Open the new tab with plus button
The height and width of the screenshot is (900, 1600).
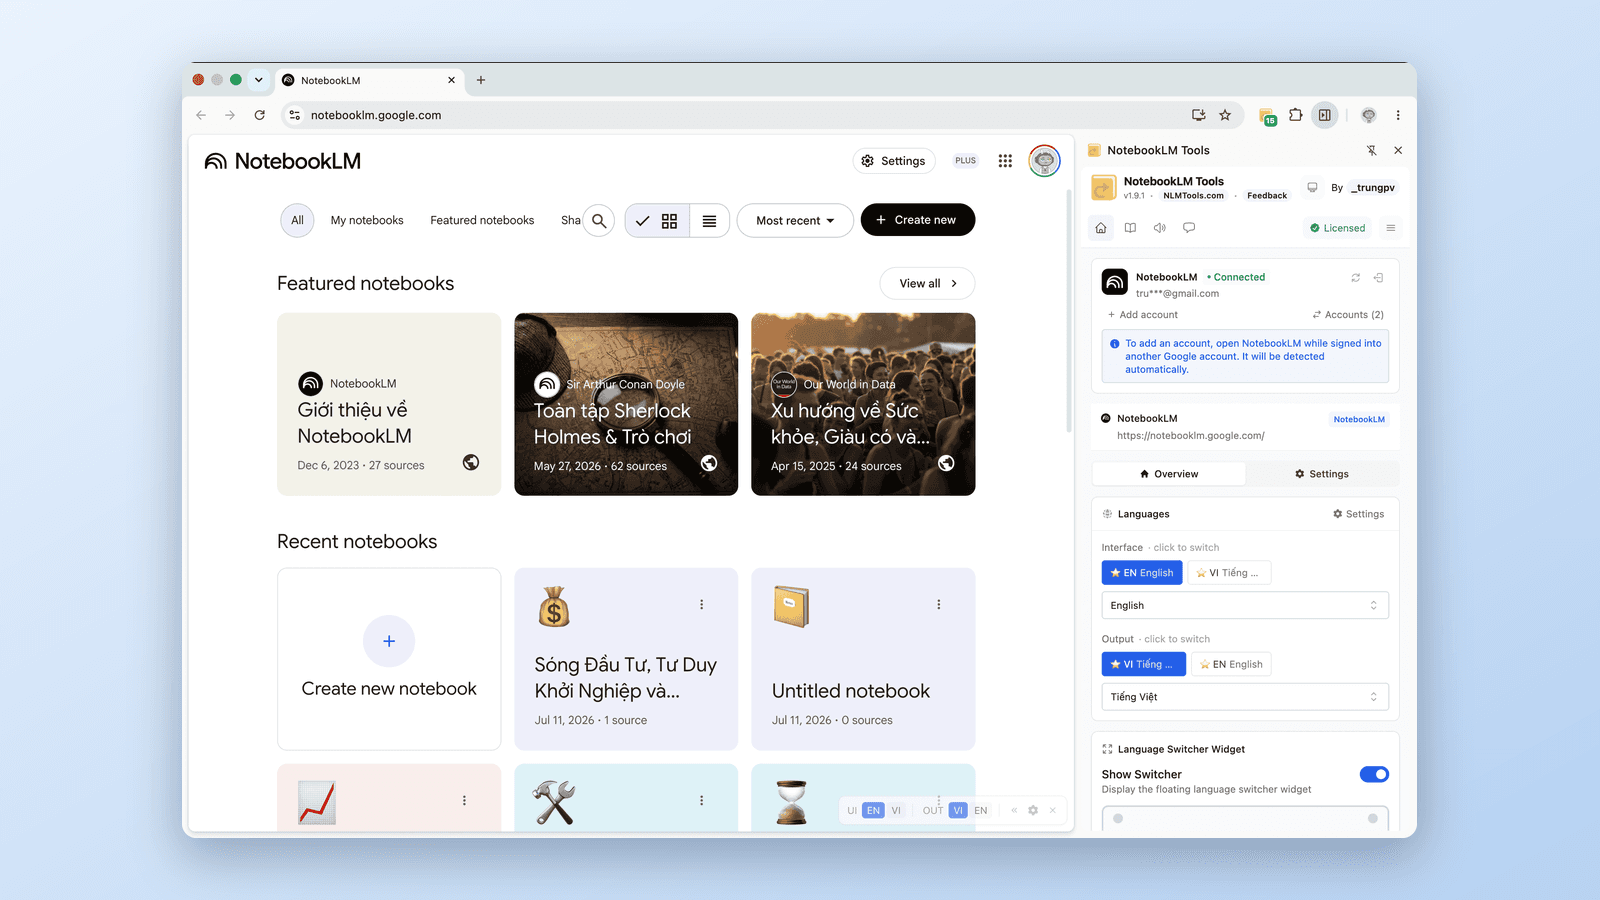(x=481, y=80)
